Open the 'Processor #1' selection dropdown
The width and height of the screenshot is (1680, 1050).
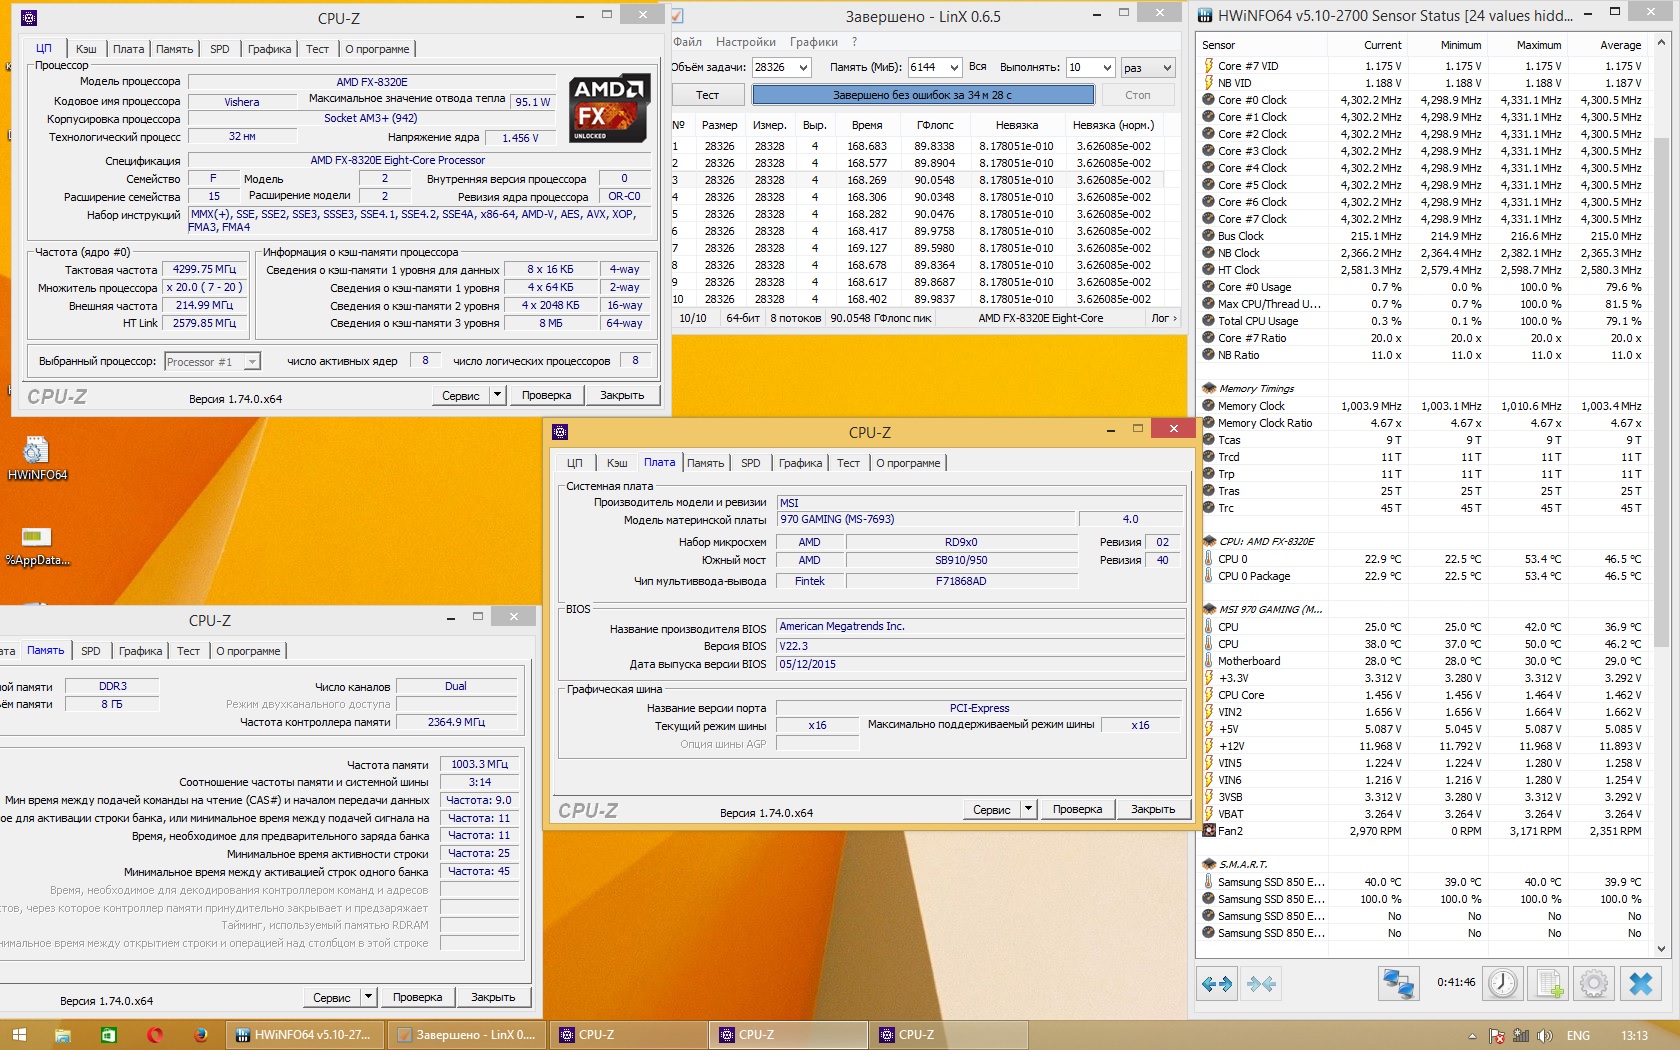212,362
